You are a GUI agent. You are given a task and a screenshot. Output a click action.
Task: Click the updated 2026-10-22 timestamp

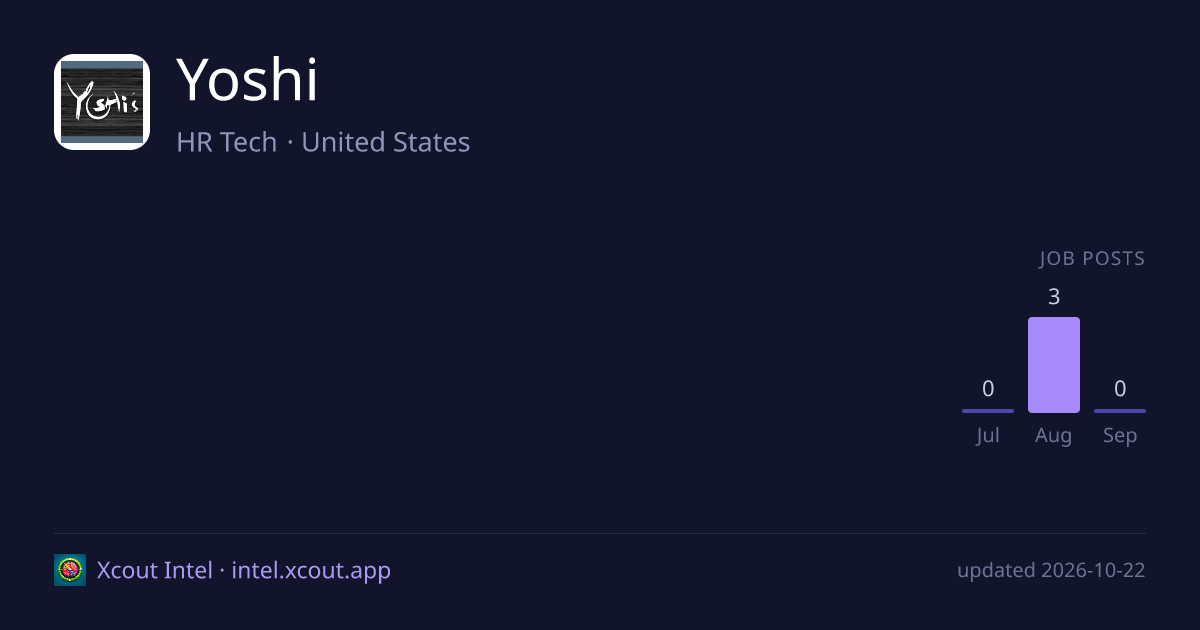(x=1051, y=570)
